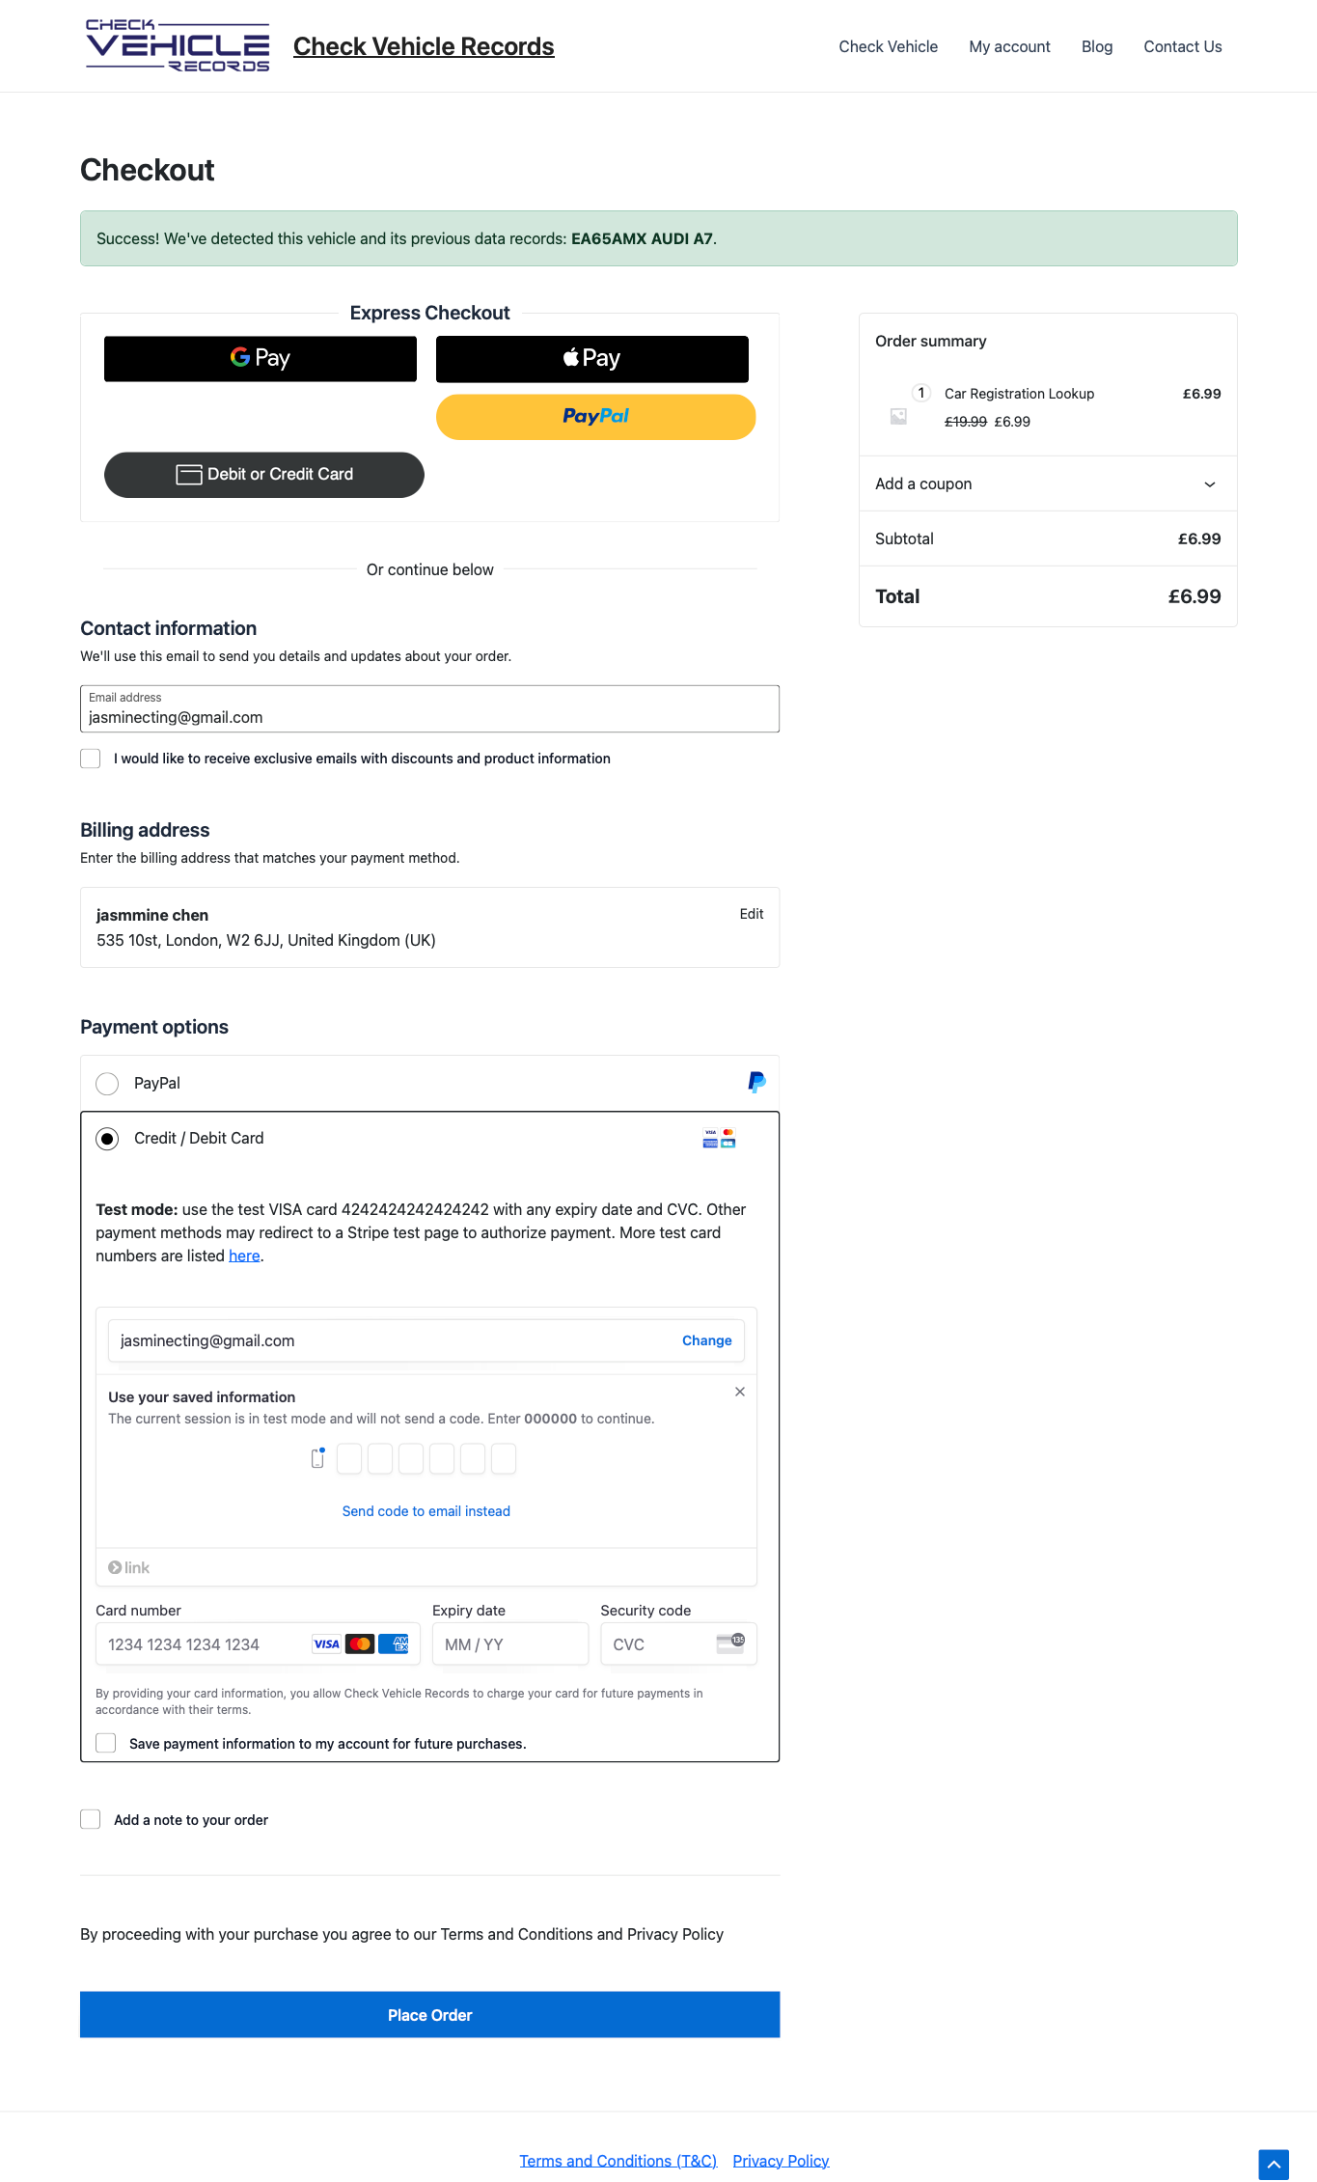This screenshot has height=2182, width=1317.
Task: Close the saved information prompt
Action: [740, 1391]
